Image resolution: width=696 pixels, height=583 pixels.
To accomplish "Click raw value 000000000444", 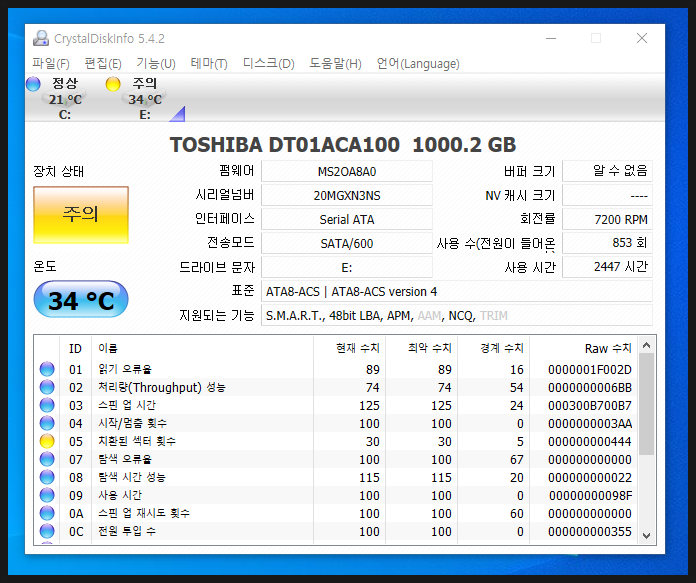I will (x=589, y=441).
